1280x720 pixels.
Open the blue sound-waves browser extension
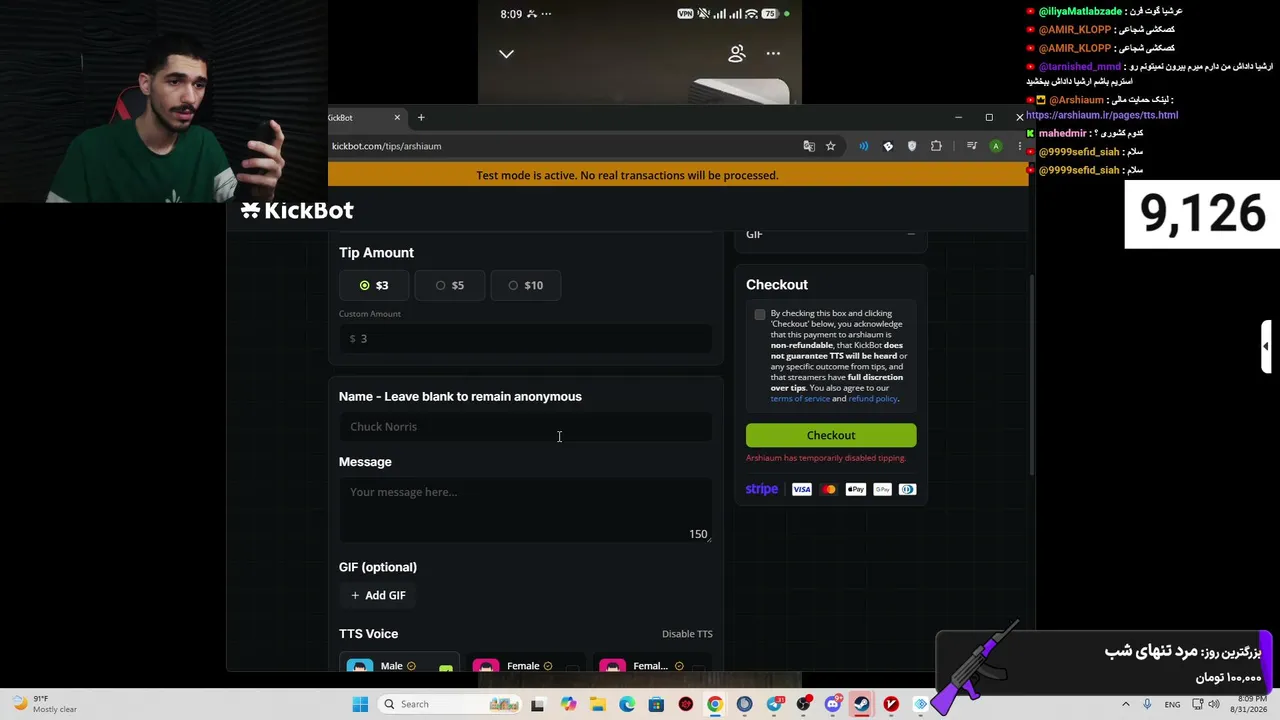863,146
